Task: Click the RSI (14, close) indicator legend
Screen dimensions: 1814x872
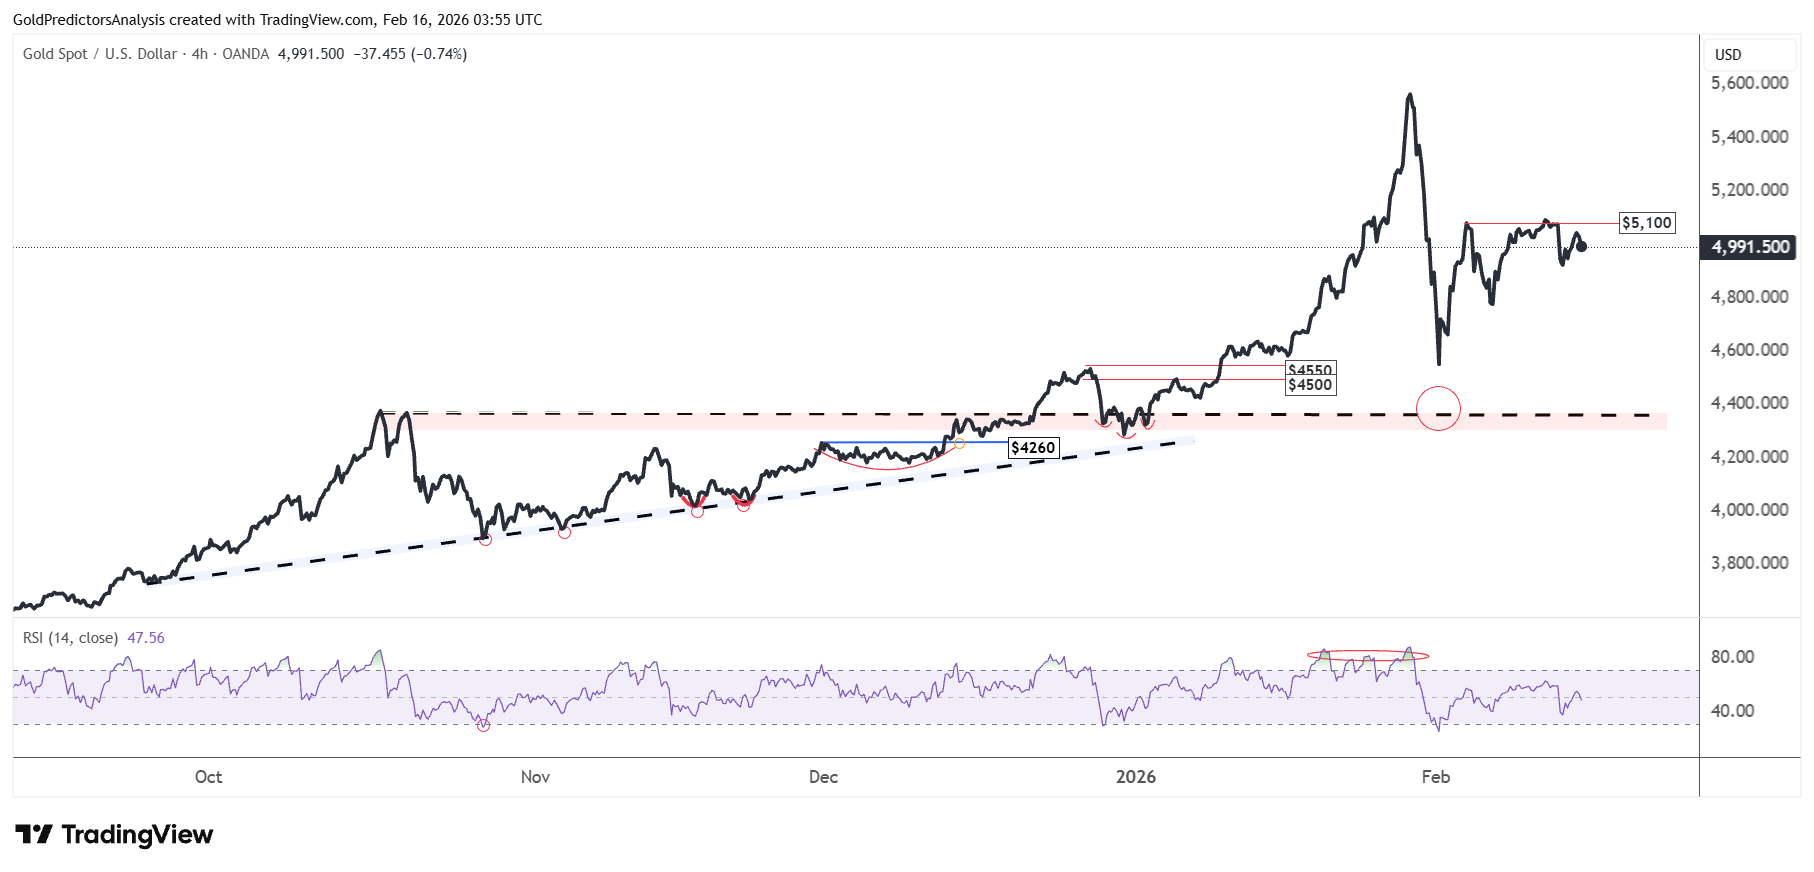Action: (x=70, y=638)
